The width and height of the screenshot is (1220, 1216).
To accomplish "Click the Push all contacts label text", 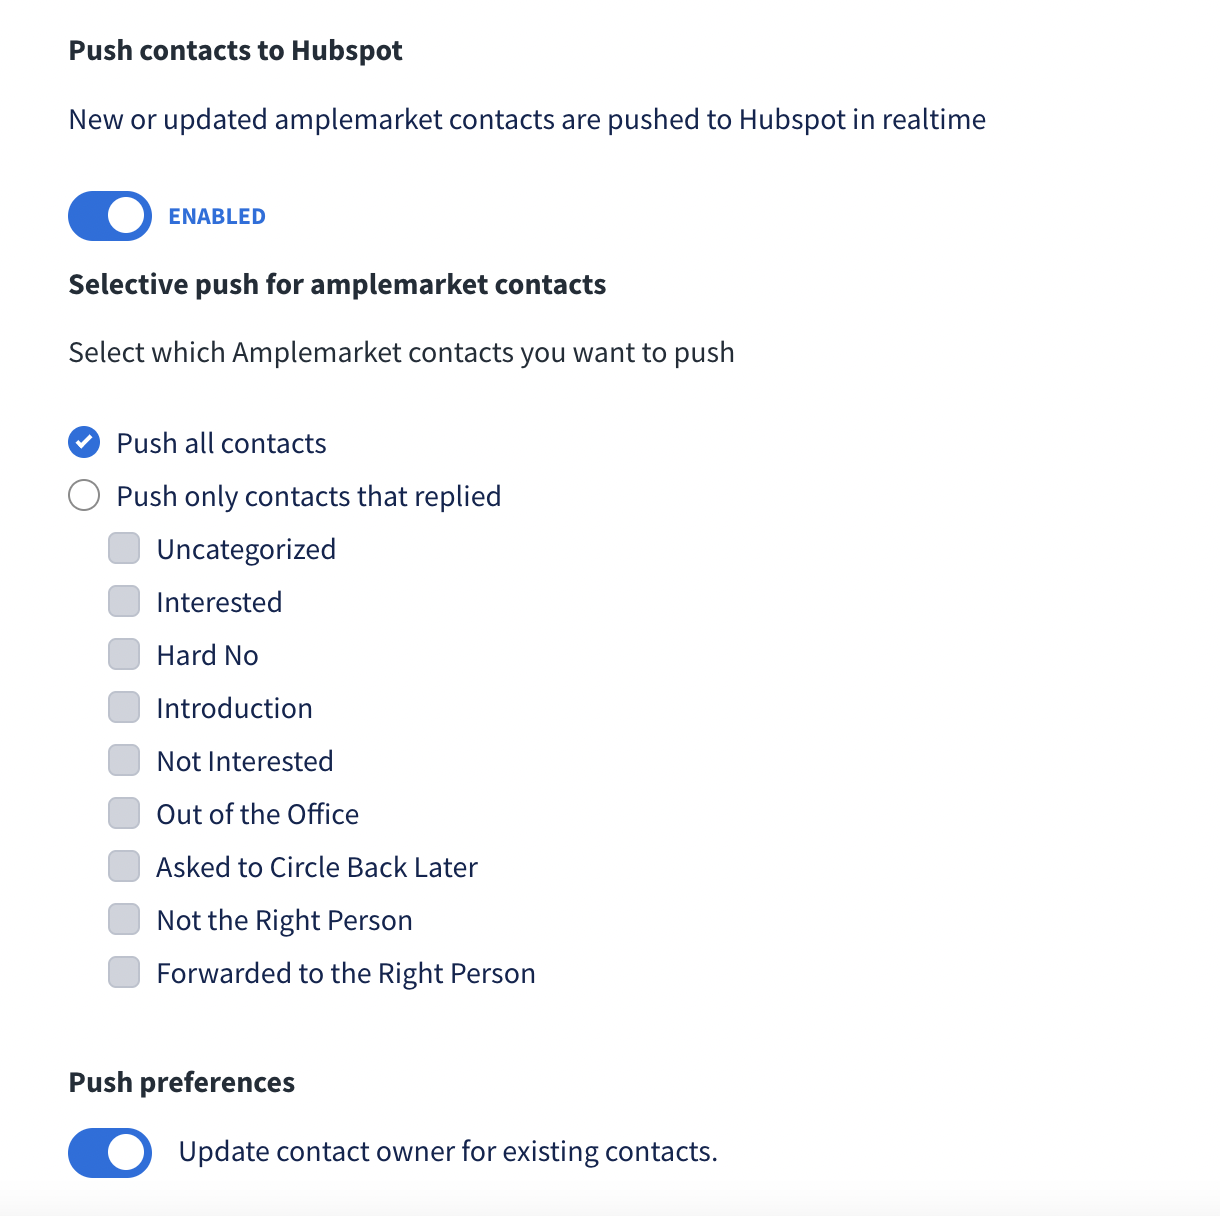I will (221, 443).
